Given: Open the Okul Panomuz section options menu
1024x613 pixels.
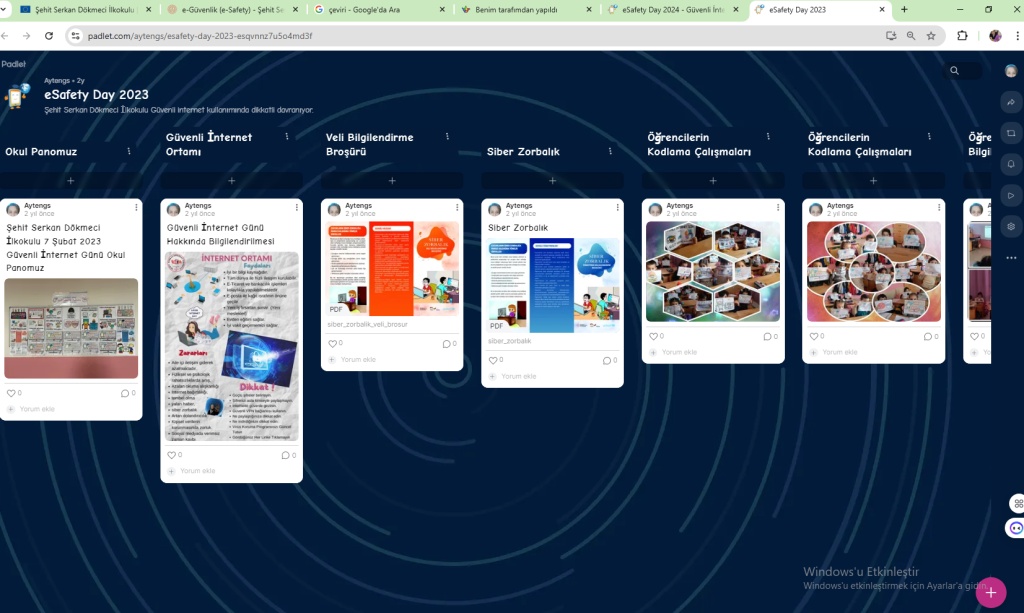Looking at the screenshot, I should pos(129,152).
